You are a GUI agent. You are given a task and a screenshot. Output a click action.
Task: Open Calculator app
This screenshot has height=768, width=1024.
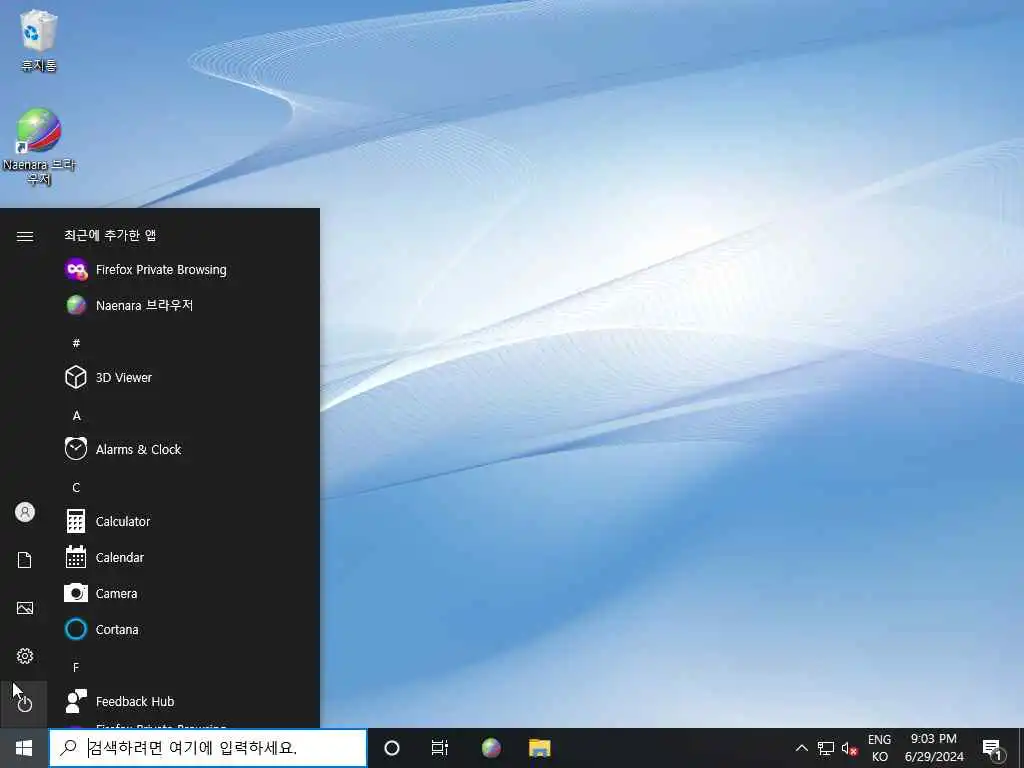pyautogui.click(x=191, y=521)
